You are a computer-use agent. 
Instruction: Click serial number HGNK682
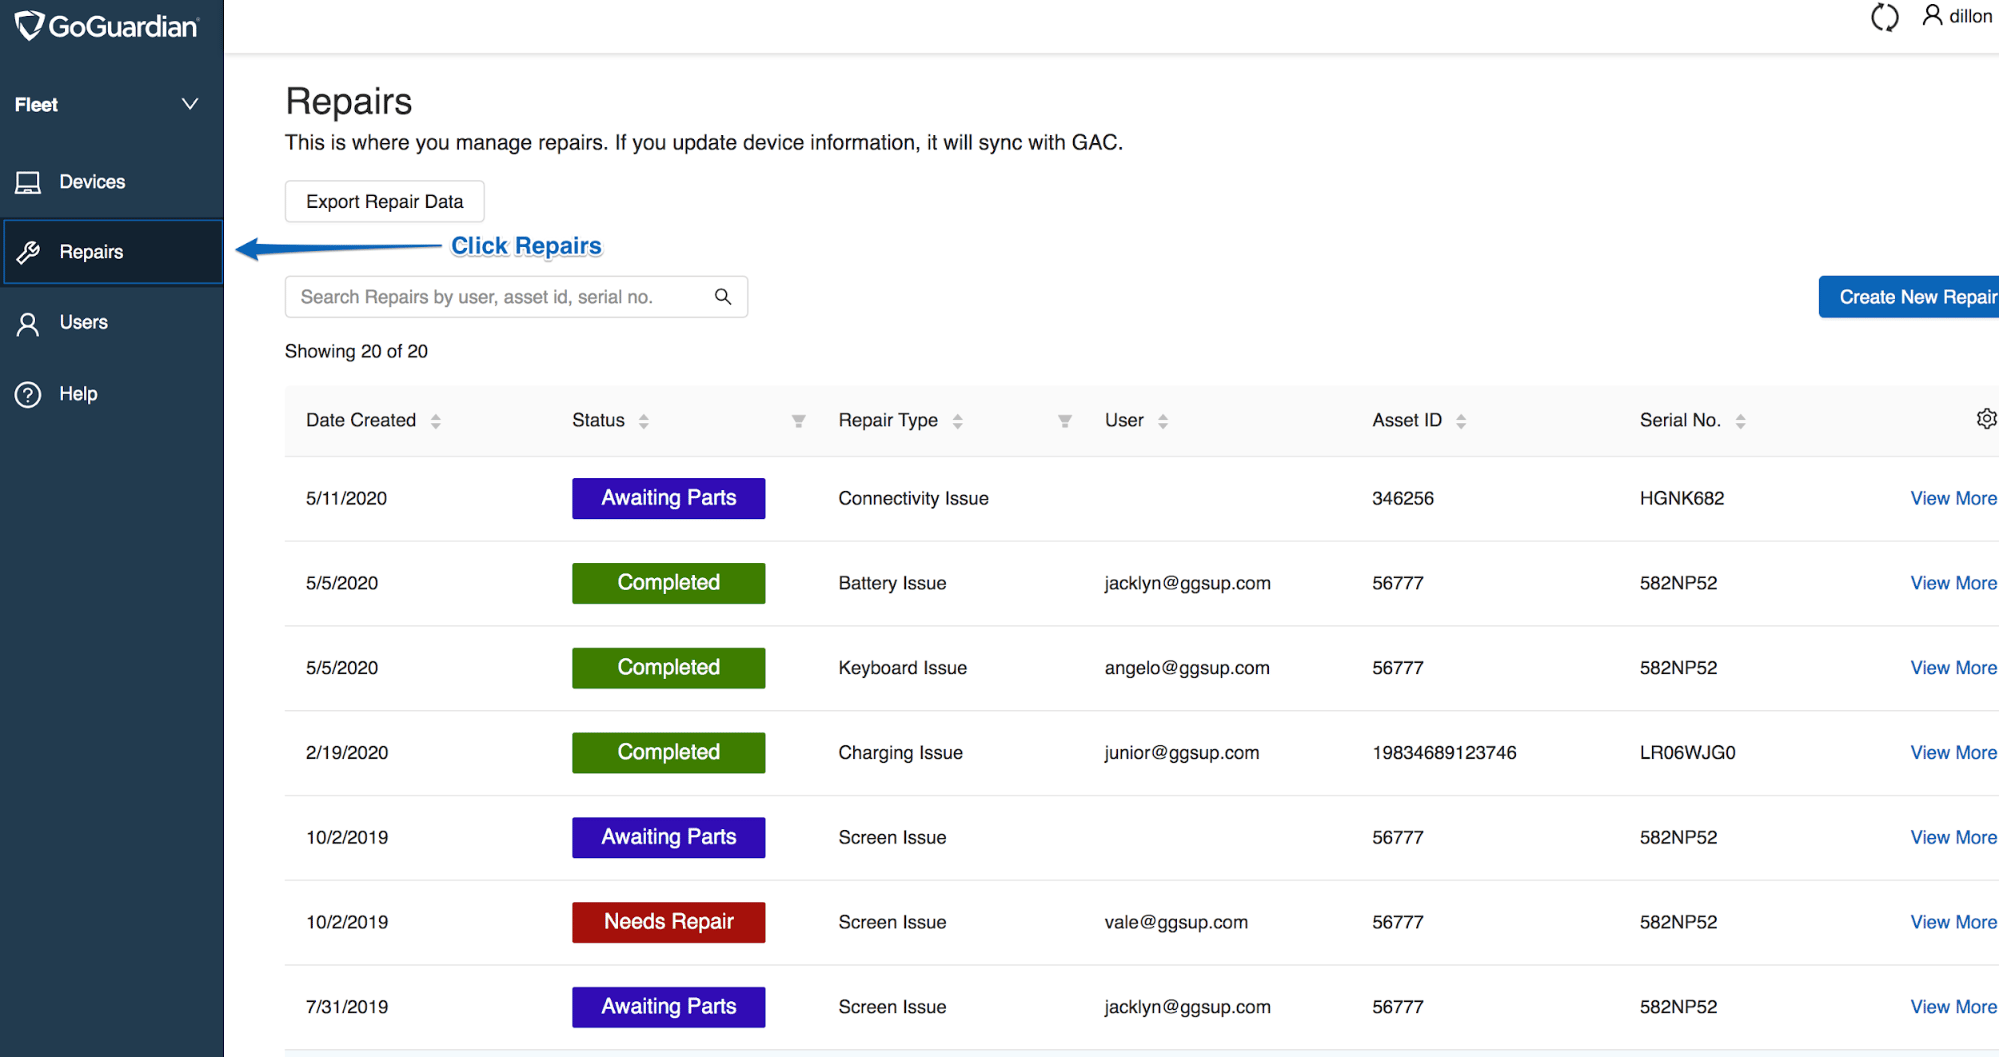click(x=1682, y=498)
